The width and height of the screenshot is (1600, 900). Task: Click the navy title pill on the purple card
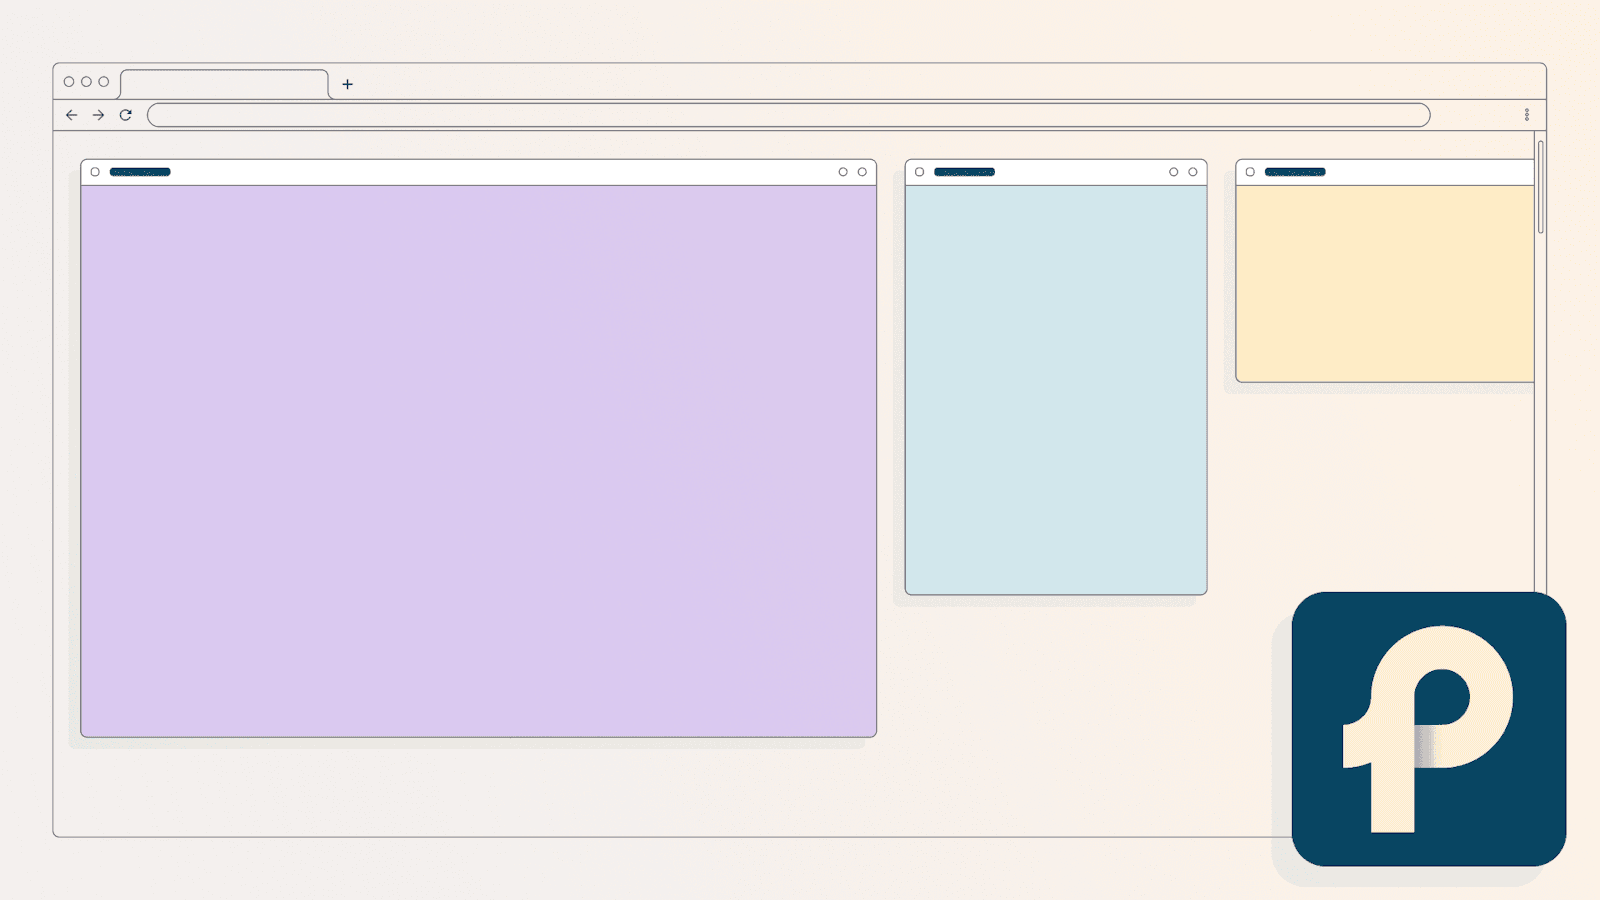pos(140,172)
